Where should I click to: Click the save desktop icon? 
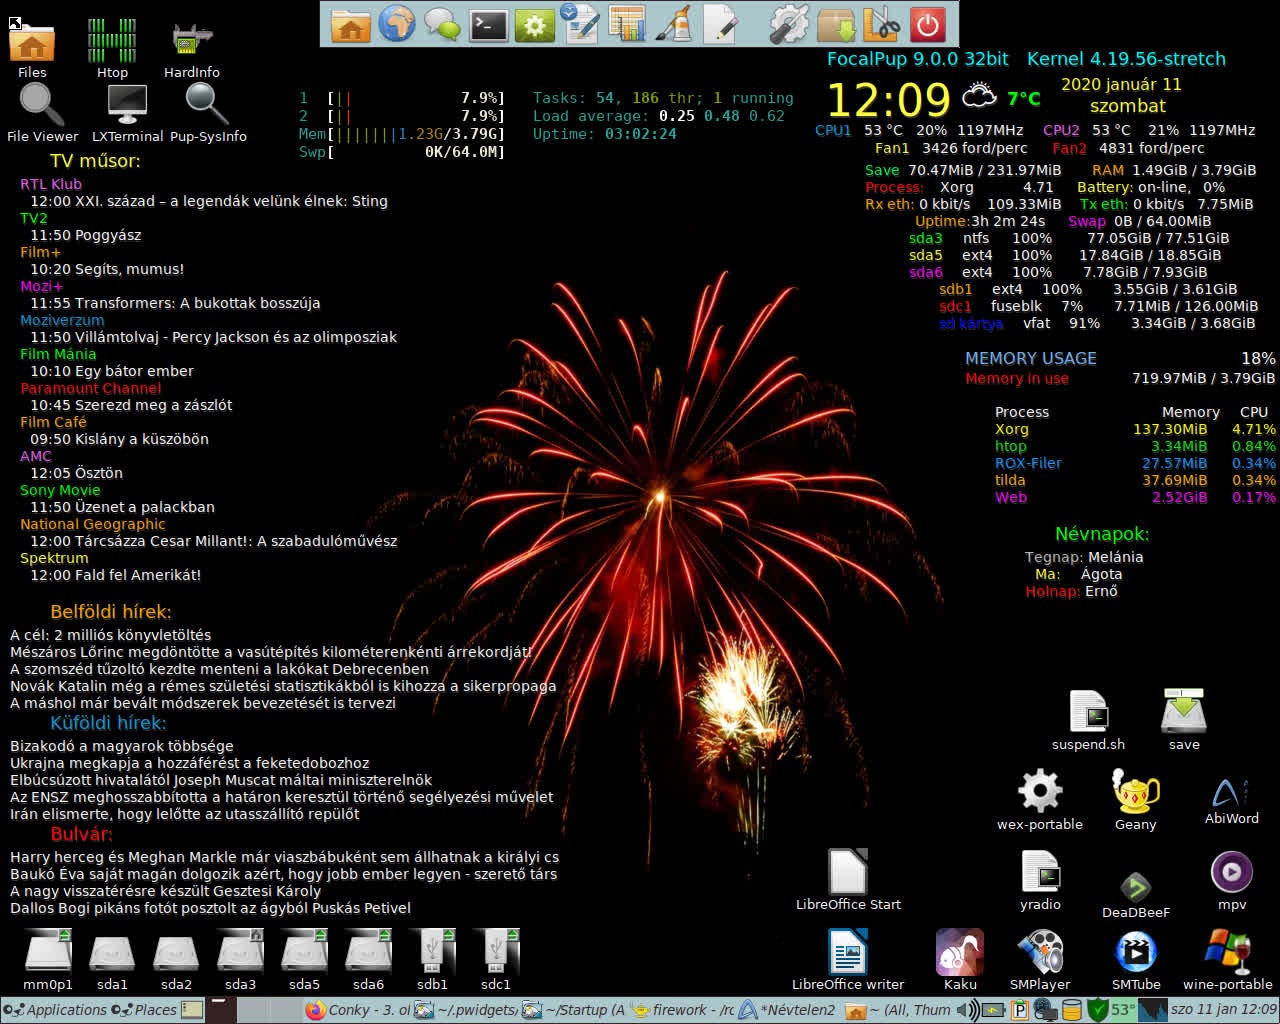click(x=1184, y=720)
